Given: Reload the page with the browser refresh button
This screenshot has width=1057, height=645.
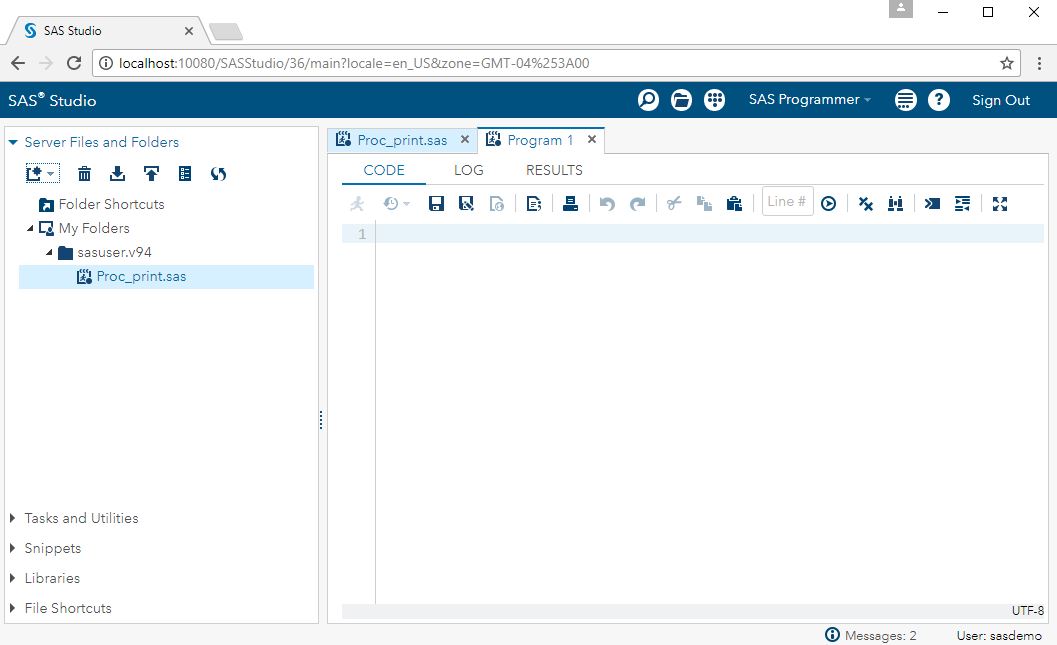Looking at the screenshot, I should coord(74,63).
